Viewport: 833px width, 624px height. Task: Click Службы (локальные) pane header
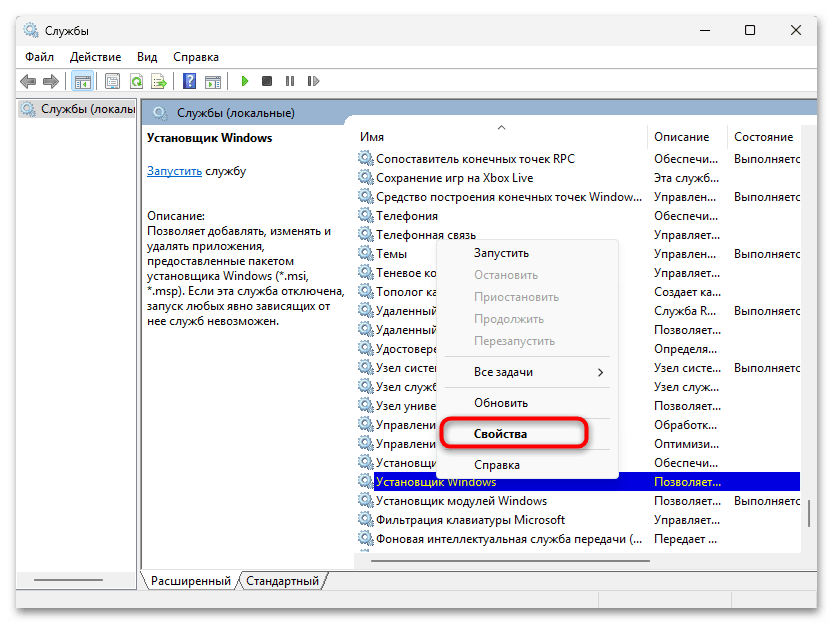tap(235, 113)
